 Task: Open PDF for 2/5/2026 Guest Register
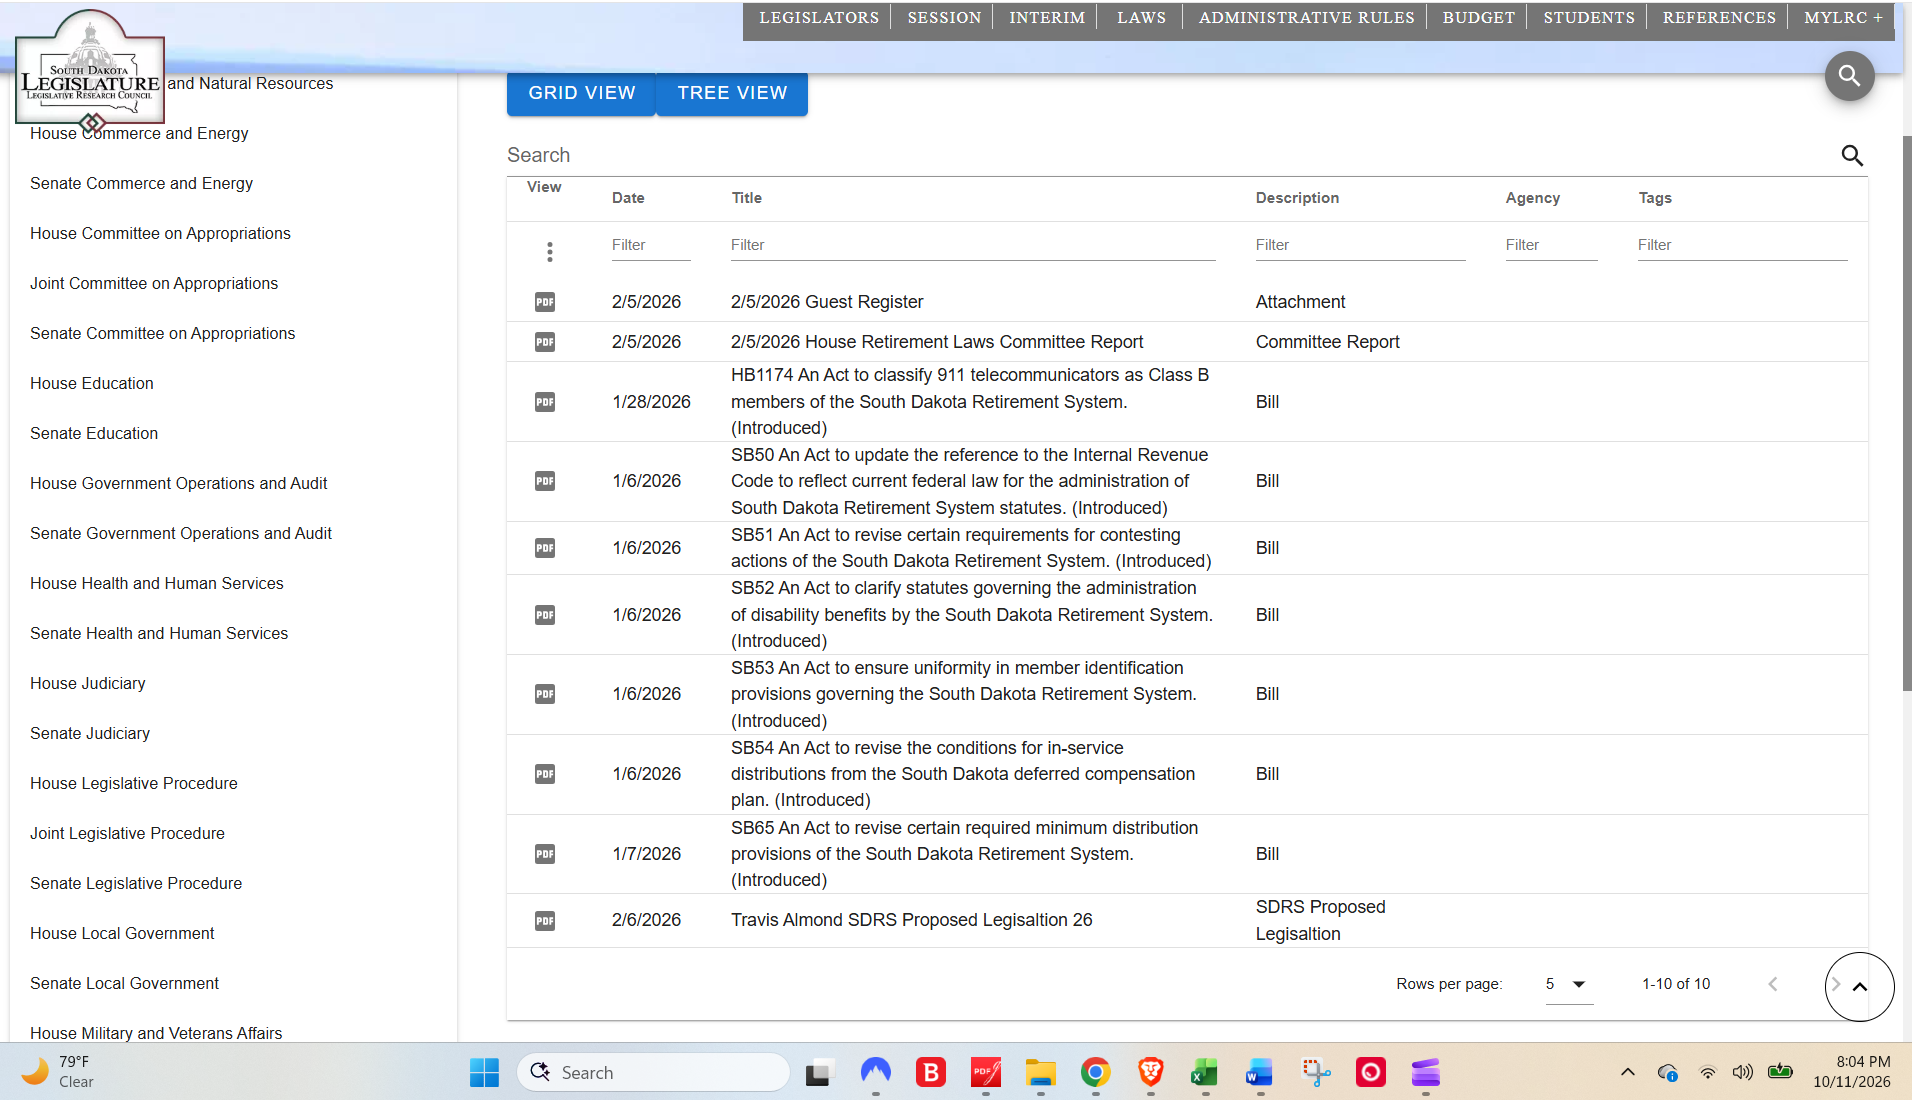(x=545, y=302)
